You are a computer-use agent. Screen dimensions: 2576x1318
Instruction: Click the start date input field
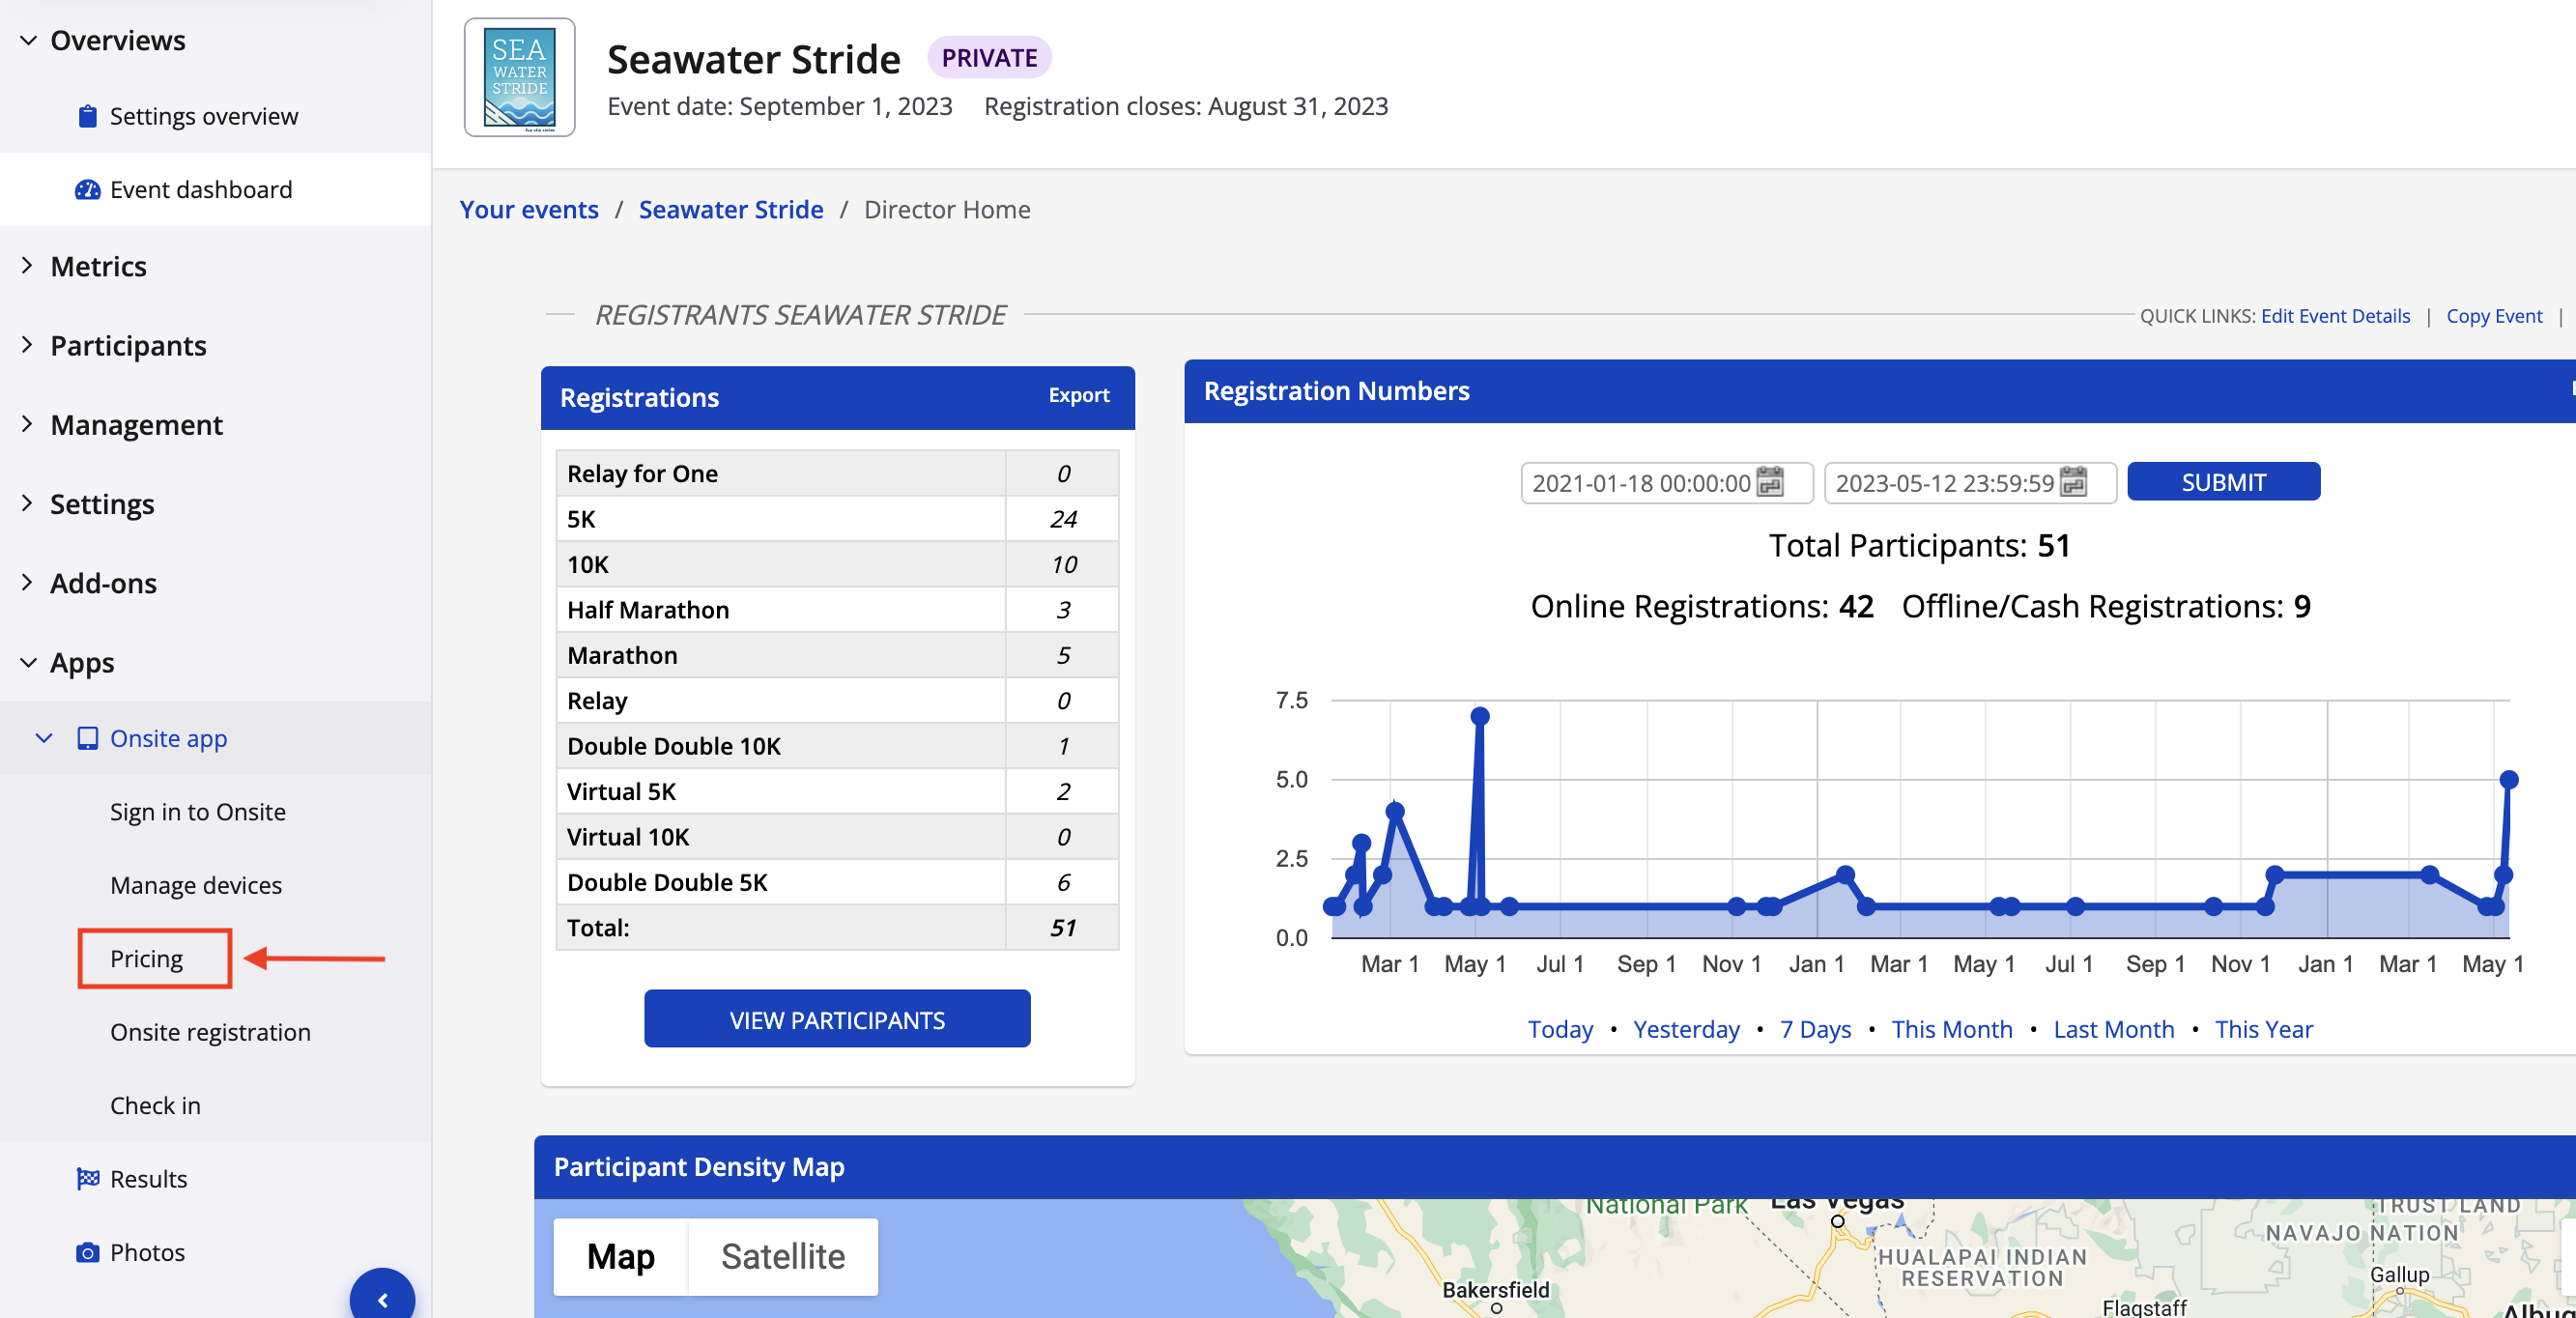[1640, 483]
